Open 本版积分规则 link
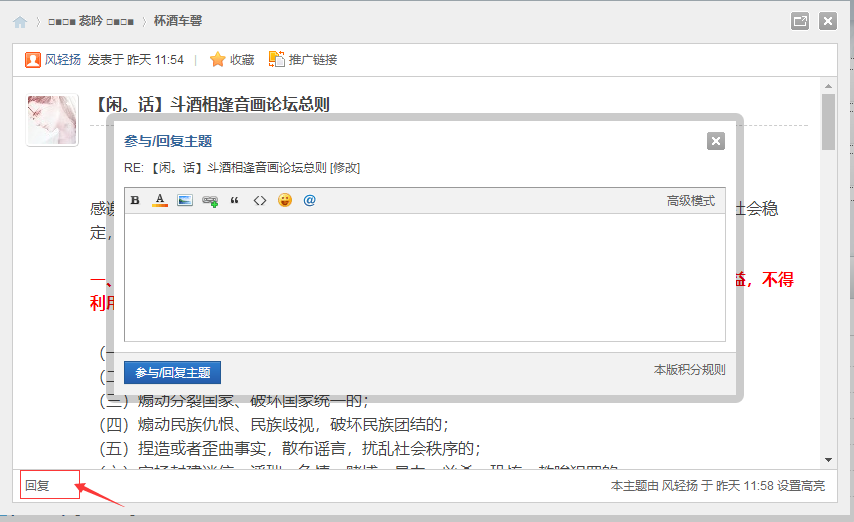 [x=690, y=369]
